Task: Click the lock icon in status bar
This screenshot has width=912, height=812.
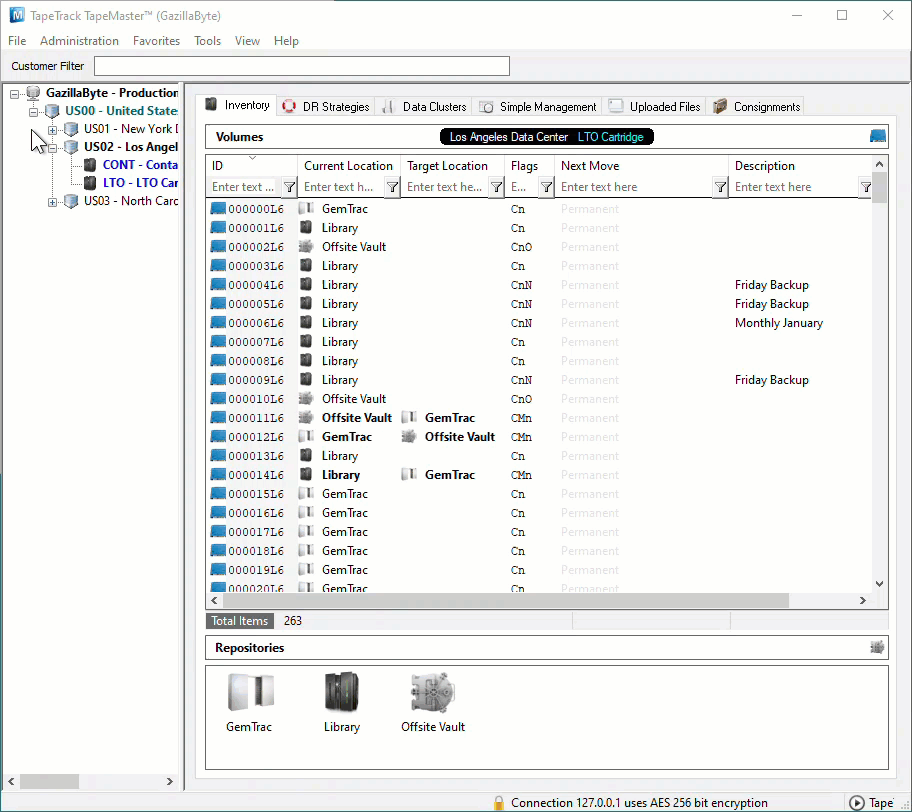Action: pos(498,803)
